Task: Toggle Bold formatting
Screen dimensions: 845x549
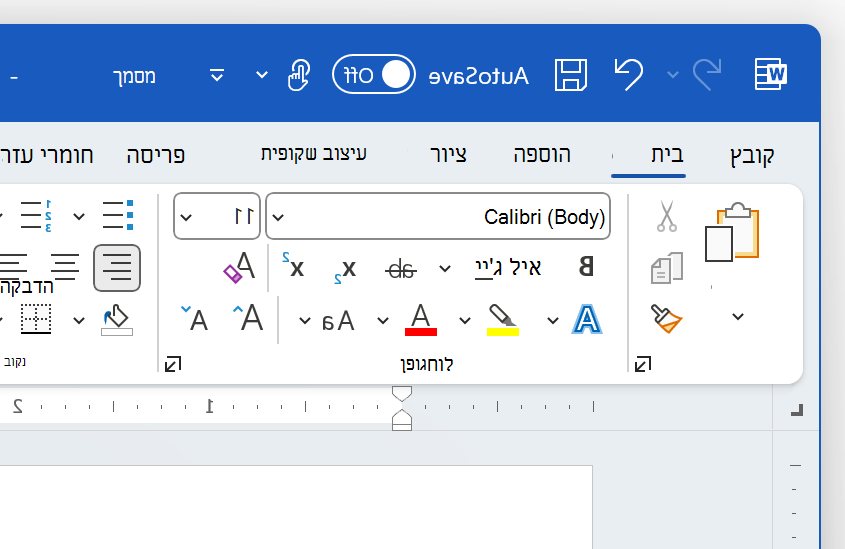Action: point(586,267)
